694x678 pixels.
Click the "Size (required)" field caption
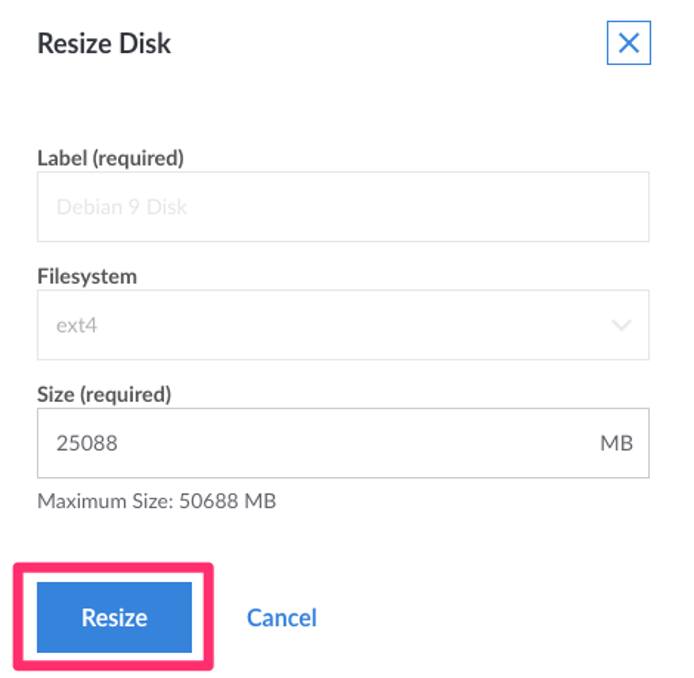pos(104,394)
